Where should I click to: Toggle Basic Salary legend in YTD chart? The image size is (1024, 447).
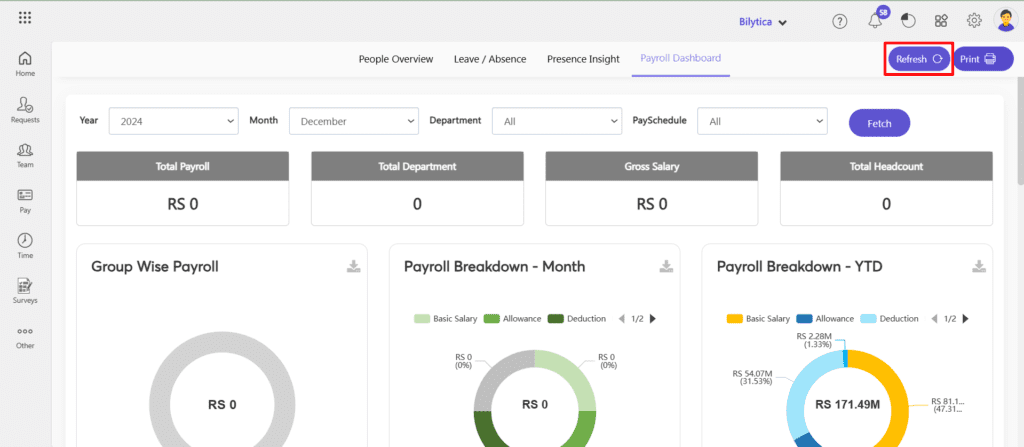(x=758, y=319)
